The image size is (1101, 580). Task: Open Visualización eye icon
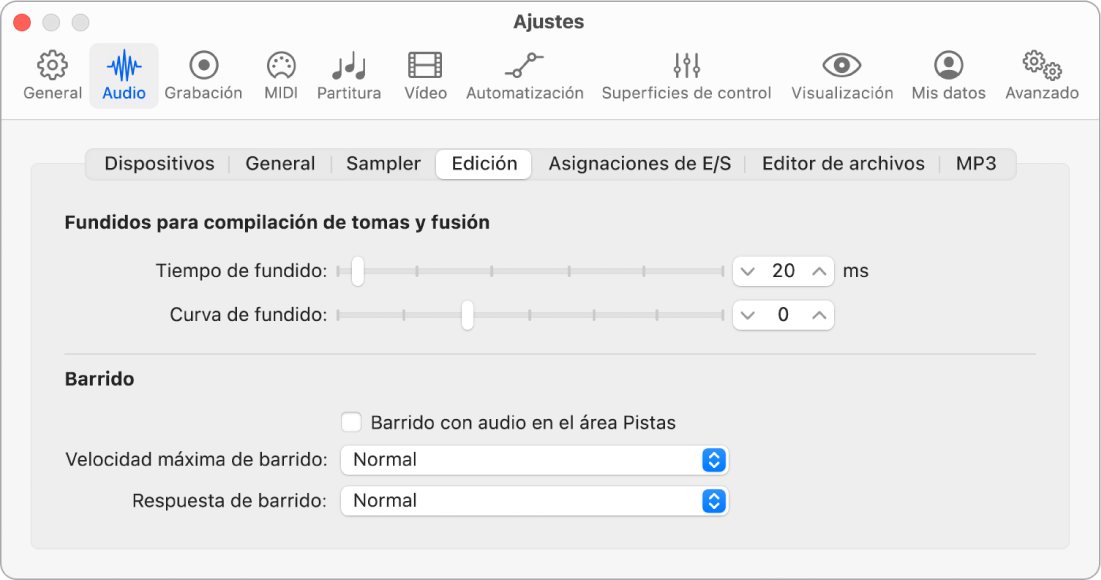[x=842, y=65]
